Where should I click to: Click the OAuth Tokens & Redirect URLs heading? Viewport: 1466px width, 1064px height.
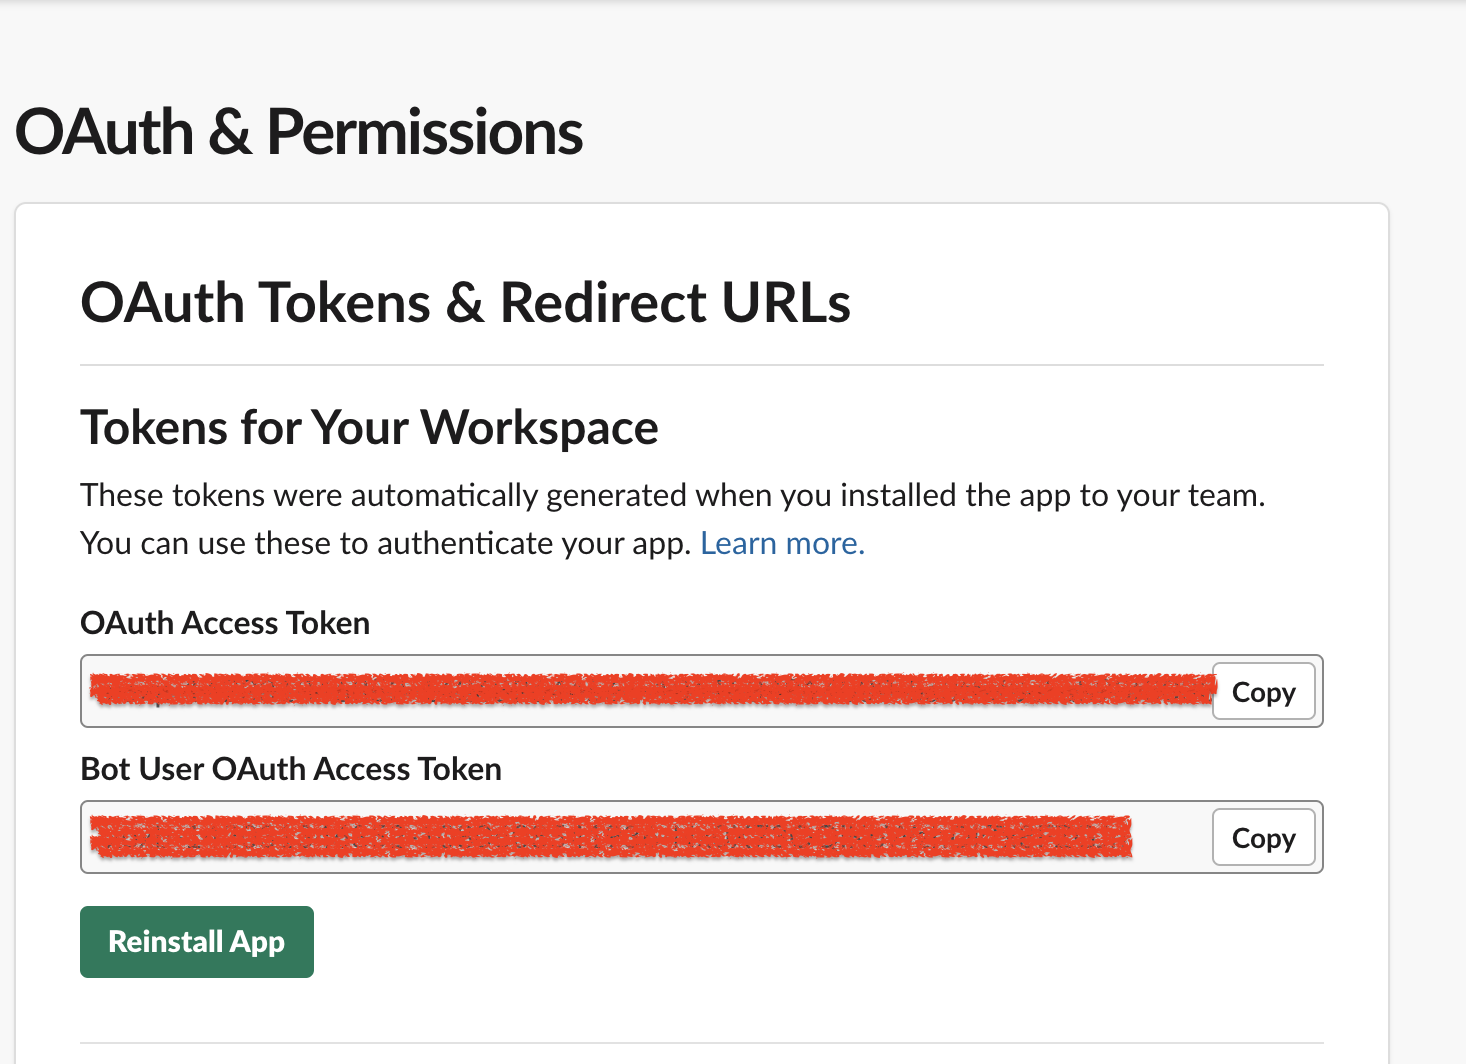(x=465, y=303)
